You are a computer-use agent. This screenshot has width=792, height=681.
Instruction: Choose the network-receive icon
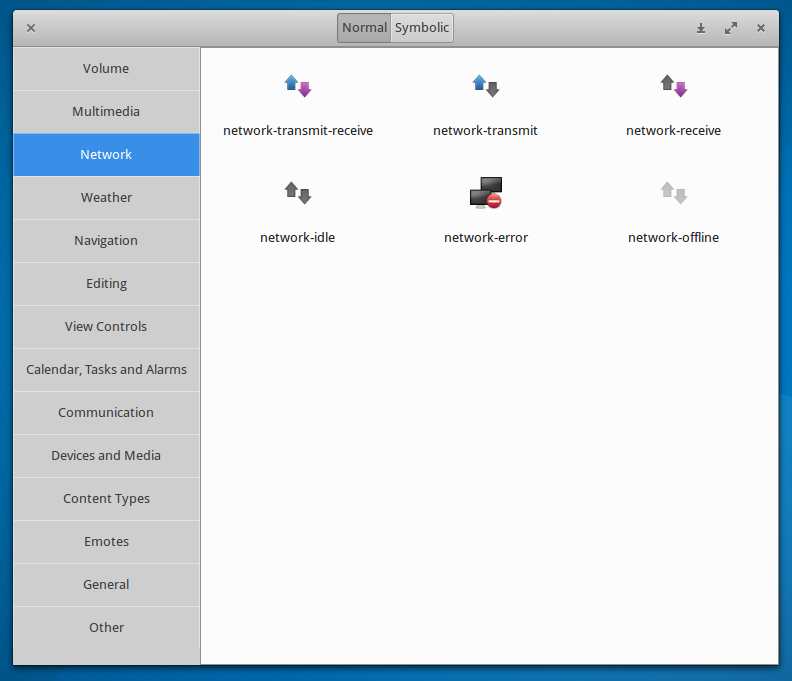673,87
